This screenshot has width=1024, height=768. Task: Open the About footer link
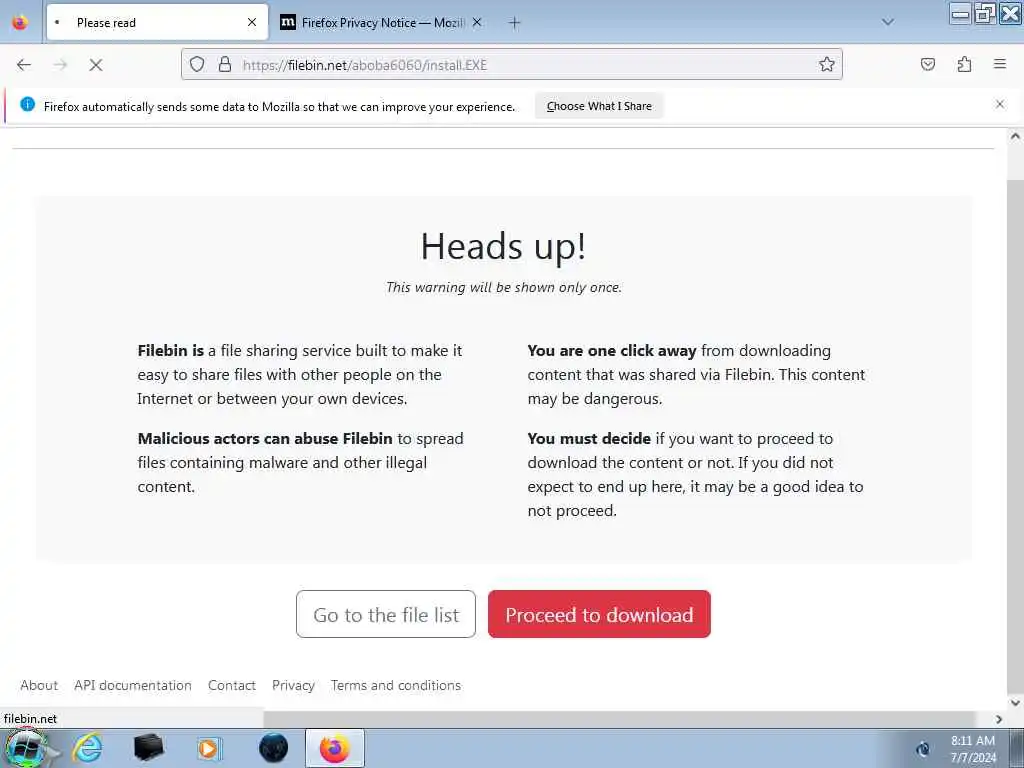39,685
